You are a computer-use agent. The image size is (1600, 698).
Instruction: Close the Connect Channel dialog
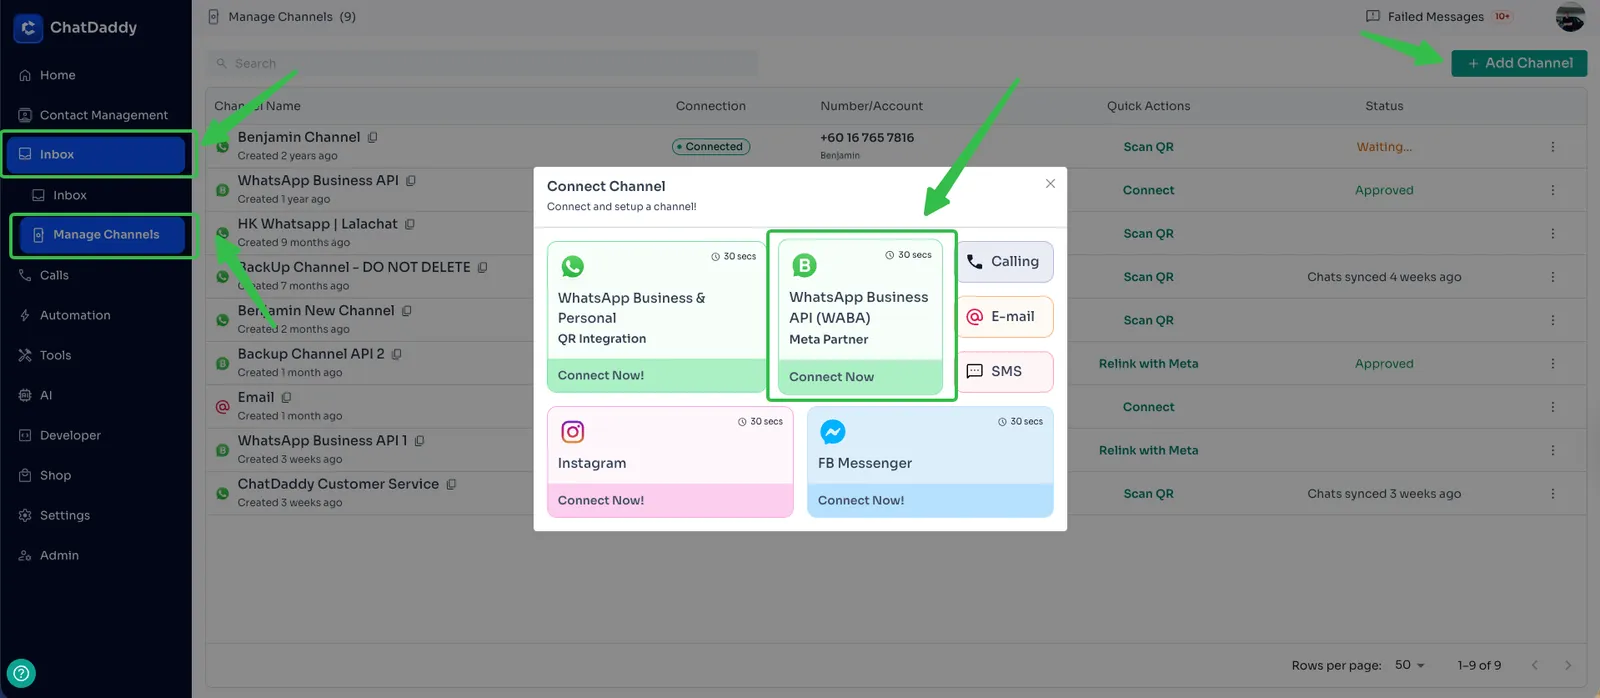tap(1050, 184)
